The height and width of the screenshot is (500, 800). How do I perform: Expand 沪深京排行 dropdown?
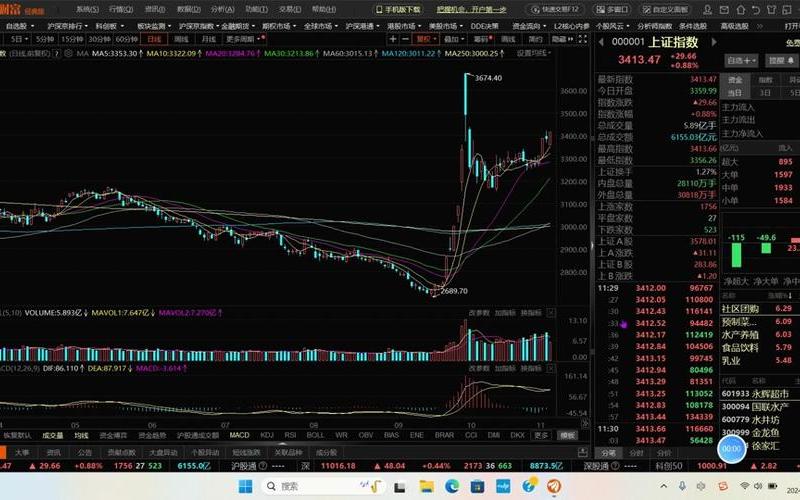tap(67, 26)
